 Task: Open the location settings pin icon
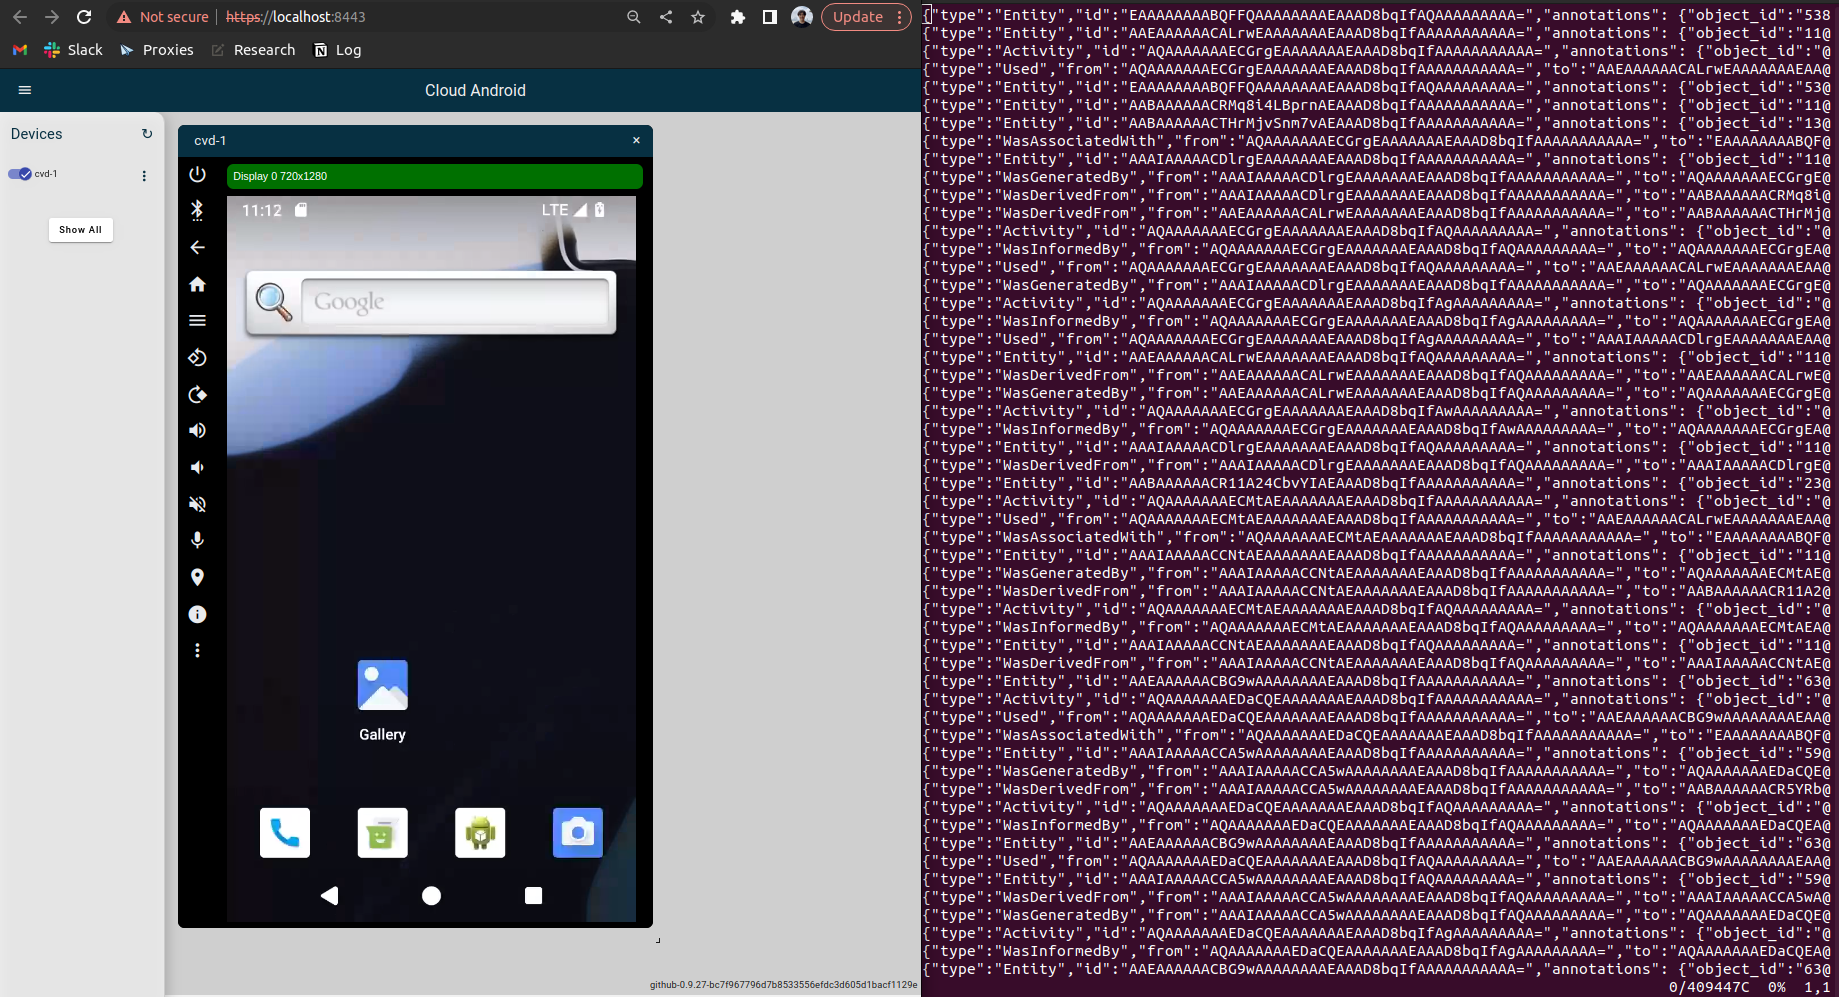pos(197,577)
